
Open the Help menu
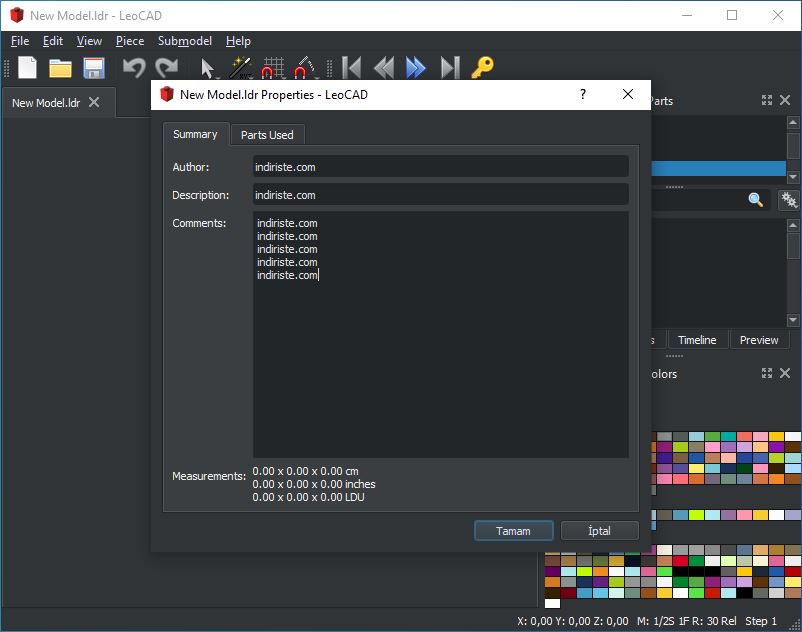tap(238, 41)
